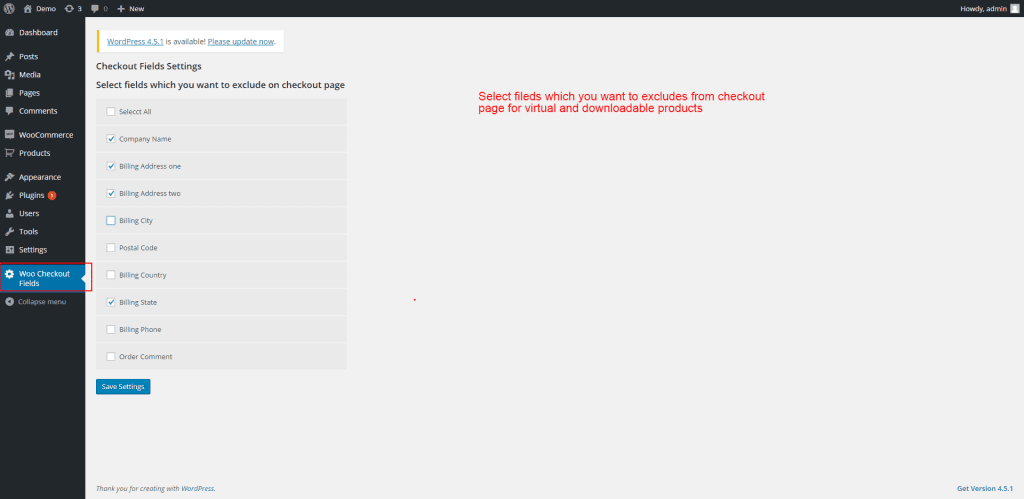Click the Collapse menu arrow icon
Screen dimensions: 1024x499
(9, 302)
